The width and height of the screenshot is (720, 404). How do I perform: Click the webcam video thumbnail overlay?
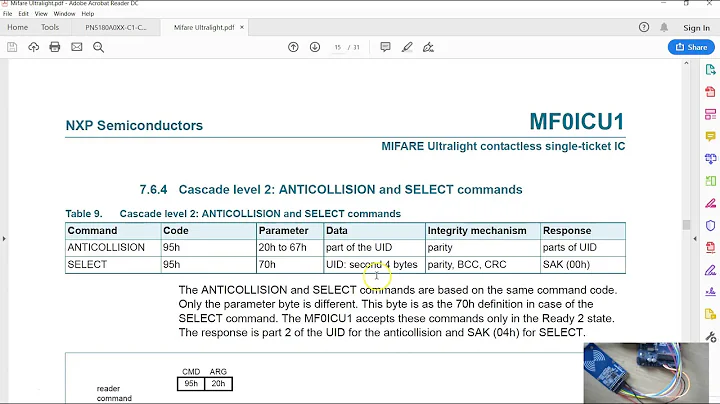(x=646, y=373)
